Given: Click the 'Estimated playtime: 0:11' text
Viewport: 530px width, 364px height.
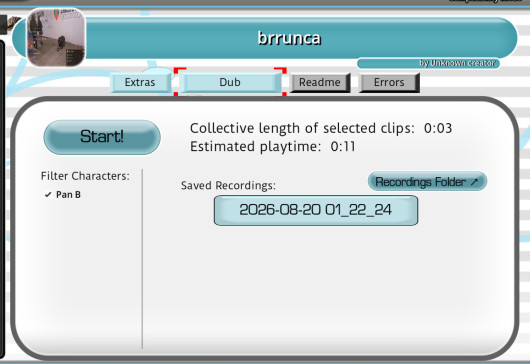Looking at the screenshot, I should pos(273,147).
